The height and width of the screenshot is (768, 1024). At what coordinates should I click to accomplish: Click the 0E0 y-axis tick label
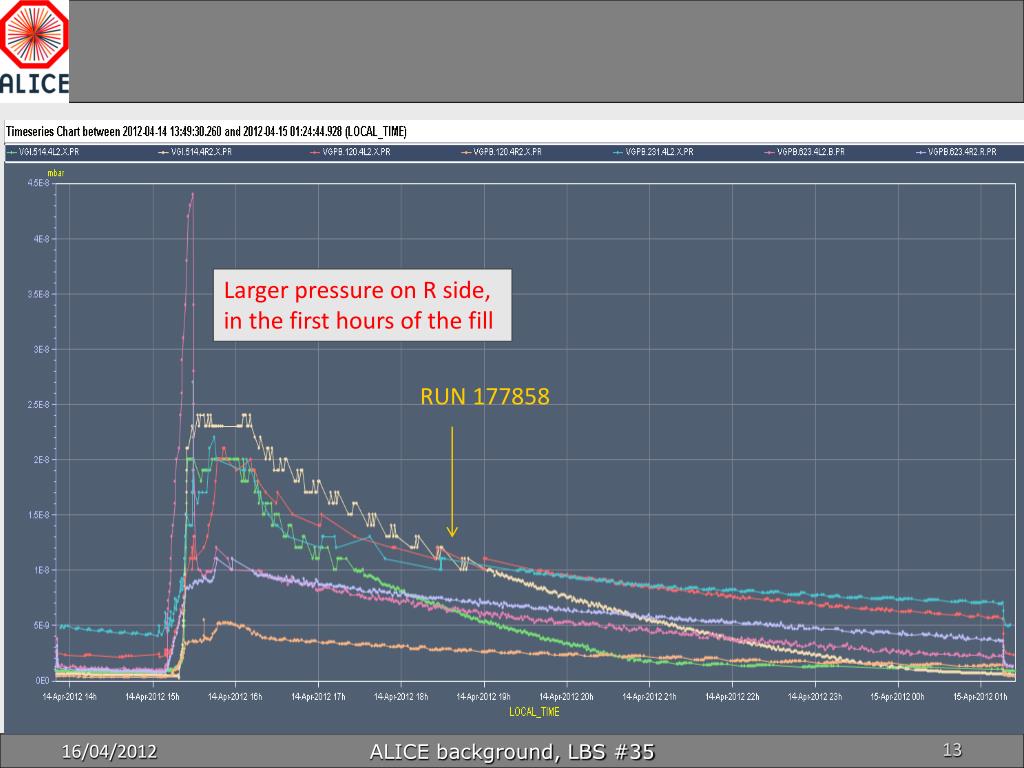pyautogui.click(x=42, y=680)
